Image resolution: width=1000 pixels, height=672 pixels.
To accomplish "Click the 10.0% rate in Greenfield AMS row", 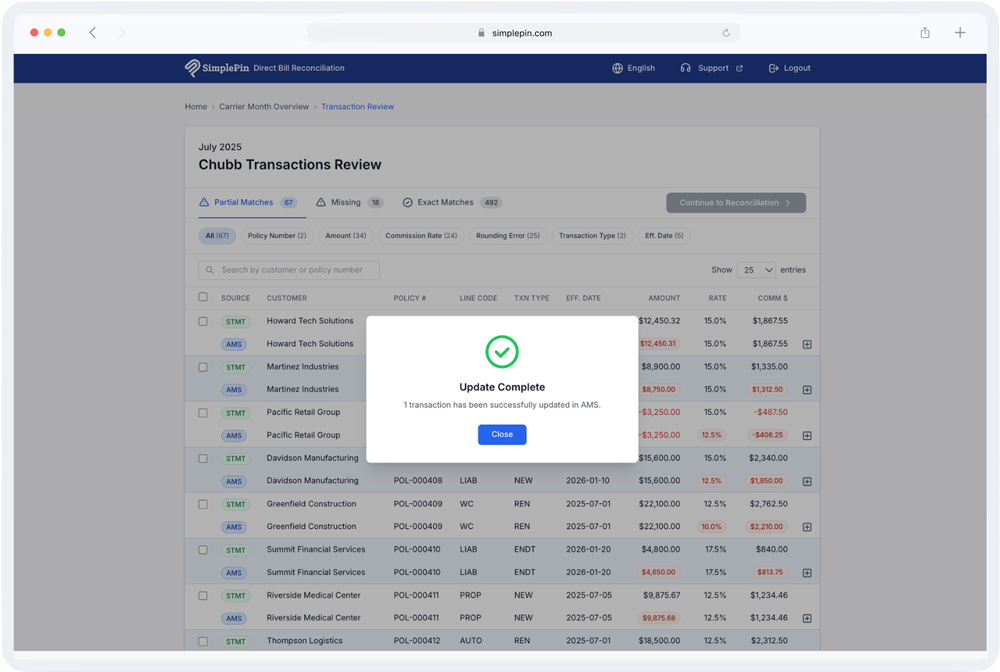I will point(711,527).
